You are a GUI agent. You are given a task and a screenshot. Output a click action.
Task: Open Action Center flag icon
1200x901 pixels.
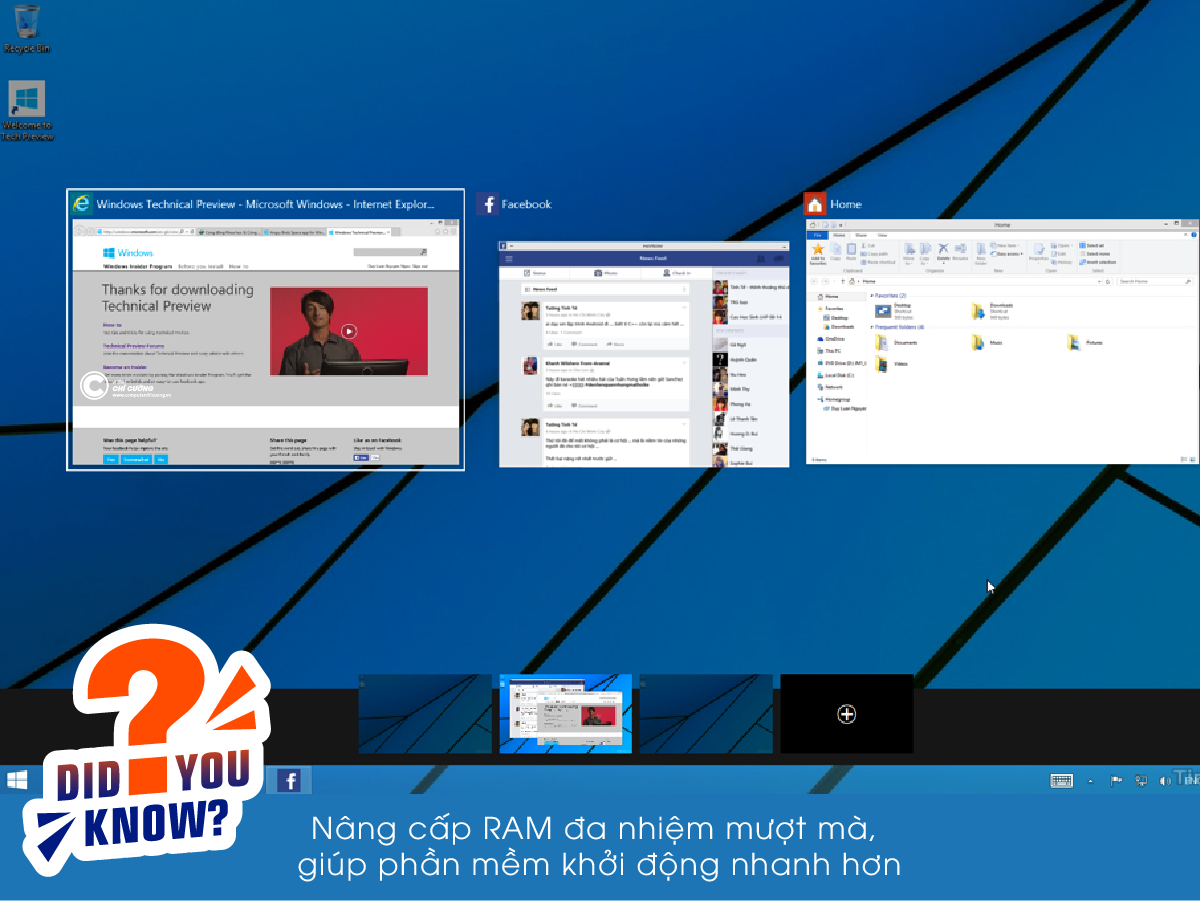click(1117, 780)
